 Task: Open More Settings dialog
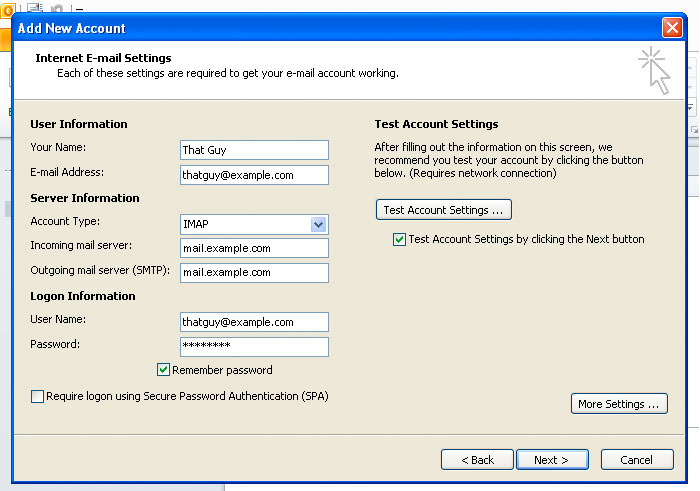pyautogui.click(x=618, y=404)
